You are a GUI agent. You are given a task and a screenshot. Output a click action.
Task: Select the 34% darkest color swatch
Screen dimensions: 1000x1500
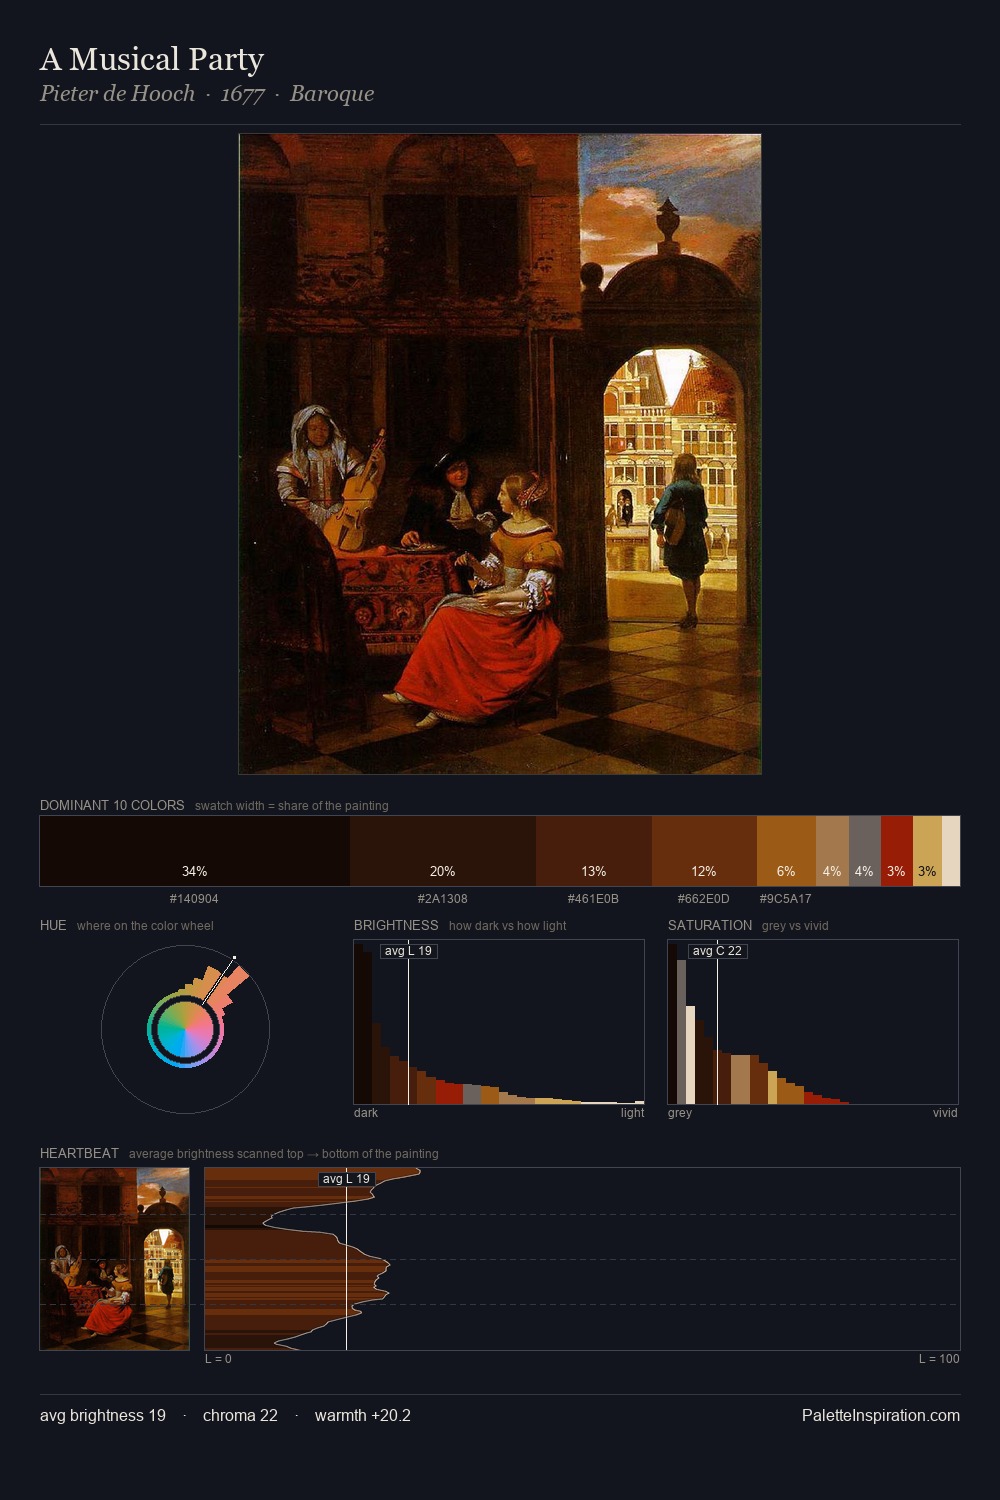195,851
